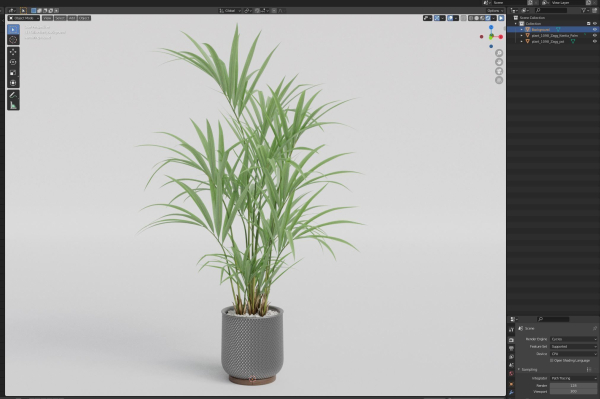This screenshot has height=399, width=600.
Task: Switch to material preview shading
Action: point(482,18)
